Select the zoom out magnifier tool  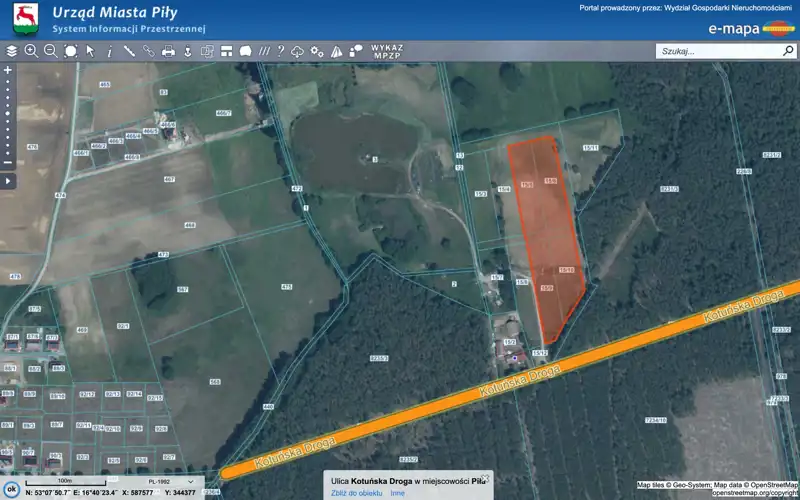[50, 51]
